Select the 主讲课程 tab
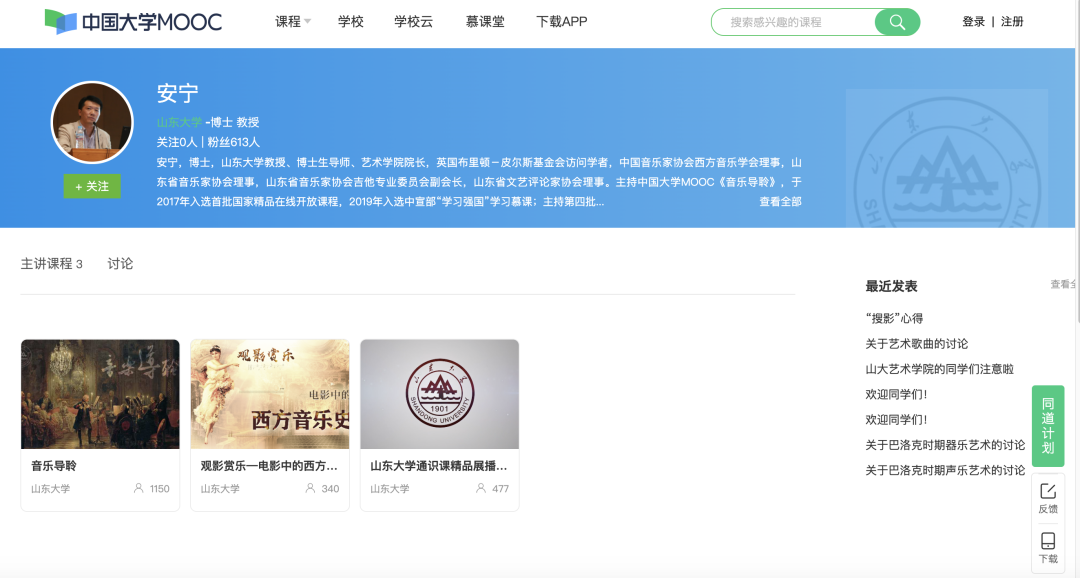Image resolution: width=1080 pixels, height=578 pixels. tap(46, 264)
